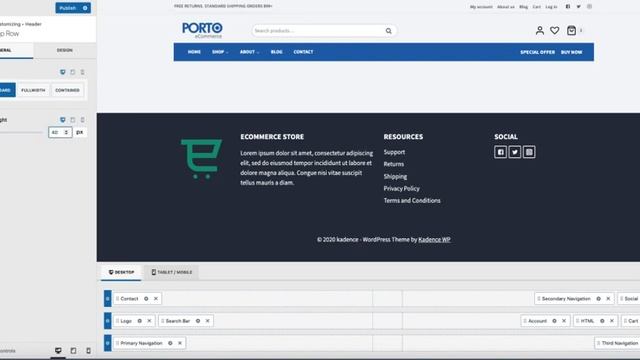Open the account user icon

540,30
